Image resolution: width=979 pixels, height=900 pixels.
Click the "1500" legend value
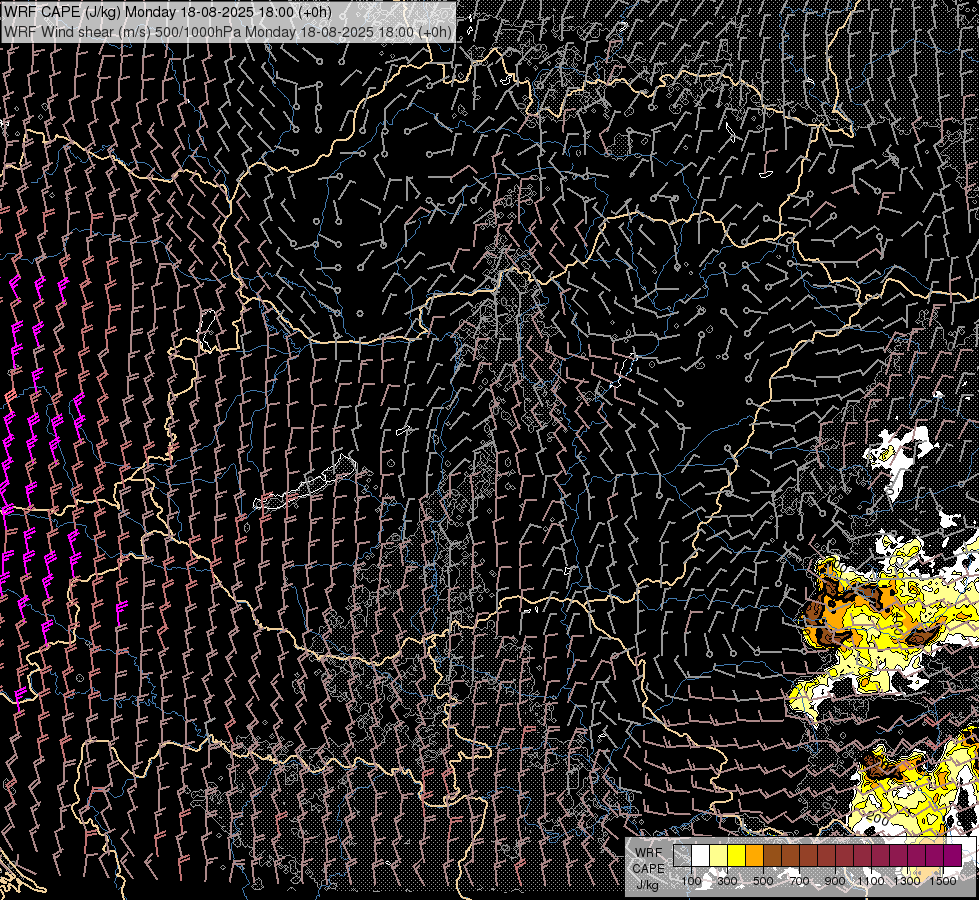[943, 881]
